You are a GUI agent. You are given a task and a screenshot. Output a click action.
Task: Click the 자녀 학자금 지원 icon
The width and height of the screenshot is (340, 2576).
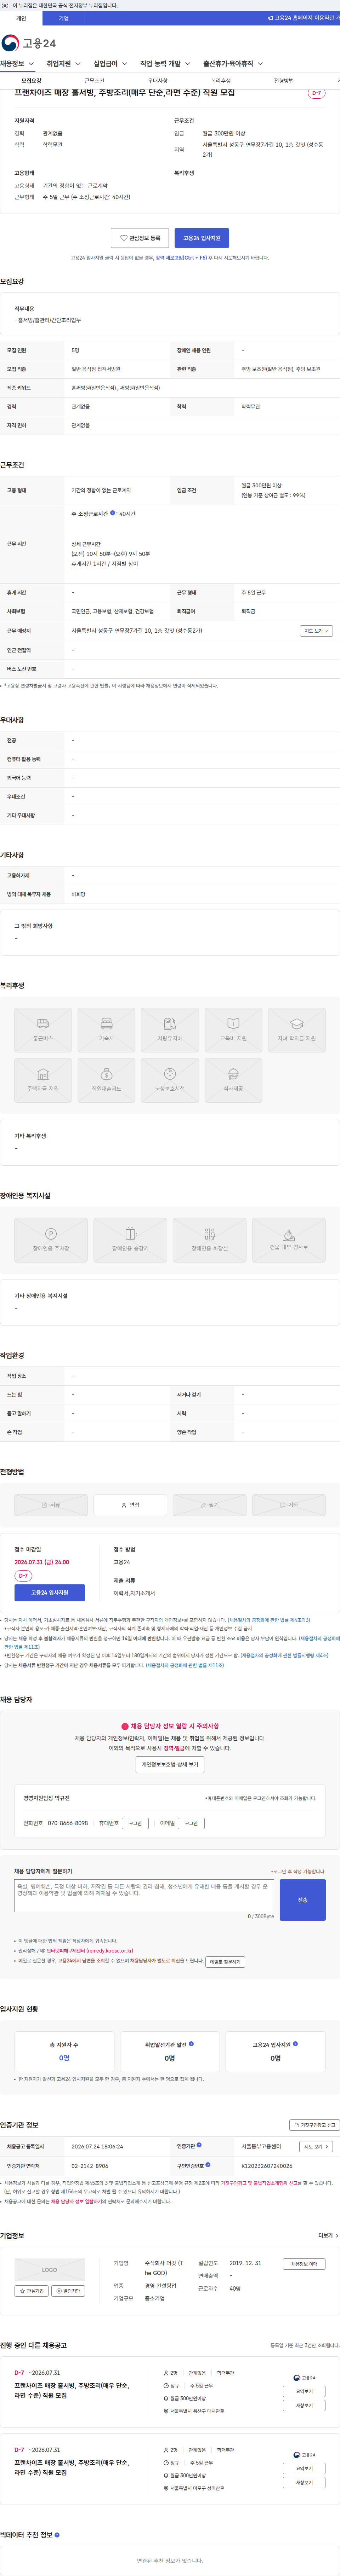click(x=297, y=1030)
